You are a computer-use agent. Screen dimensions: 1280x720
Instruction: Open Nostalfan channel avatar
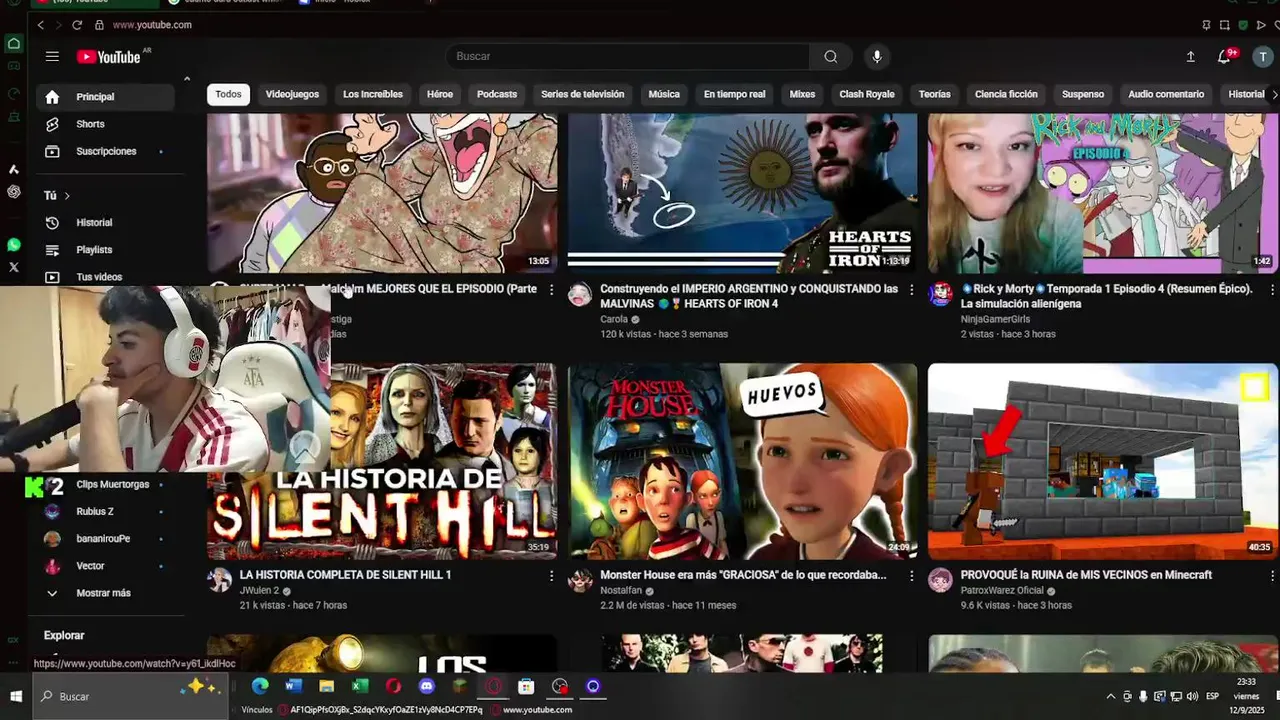click(x=580, y=580)
